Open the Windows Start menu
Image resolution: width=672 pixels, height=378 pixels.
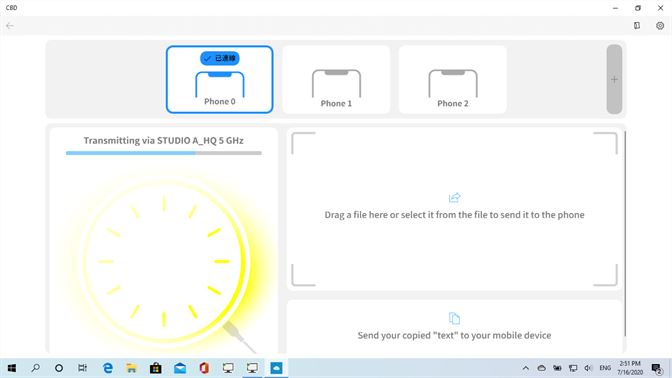12,368
